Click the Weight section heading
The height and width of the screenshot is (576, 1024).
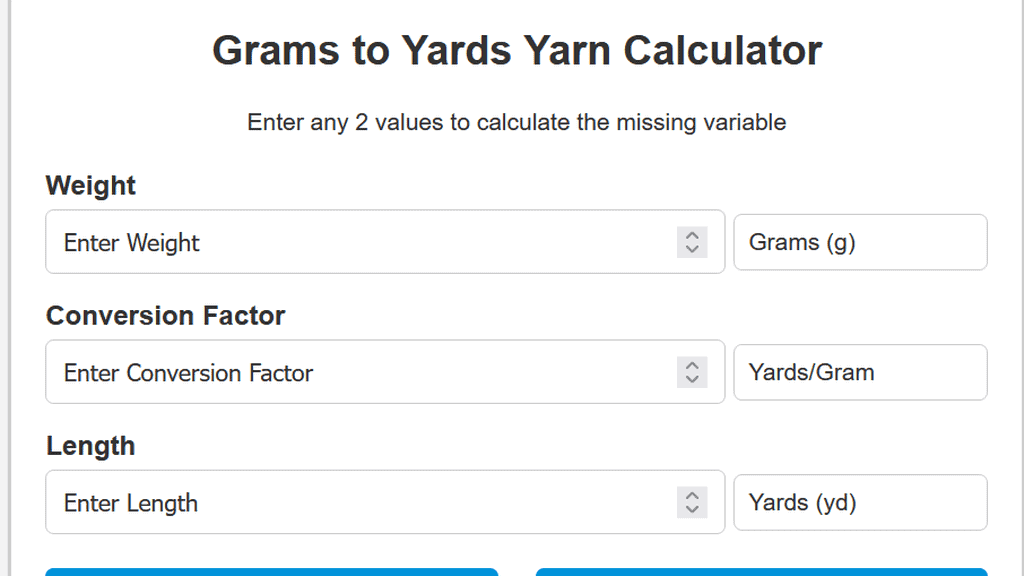click(90, 186)
